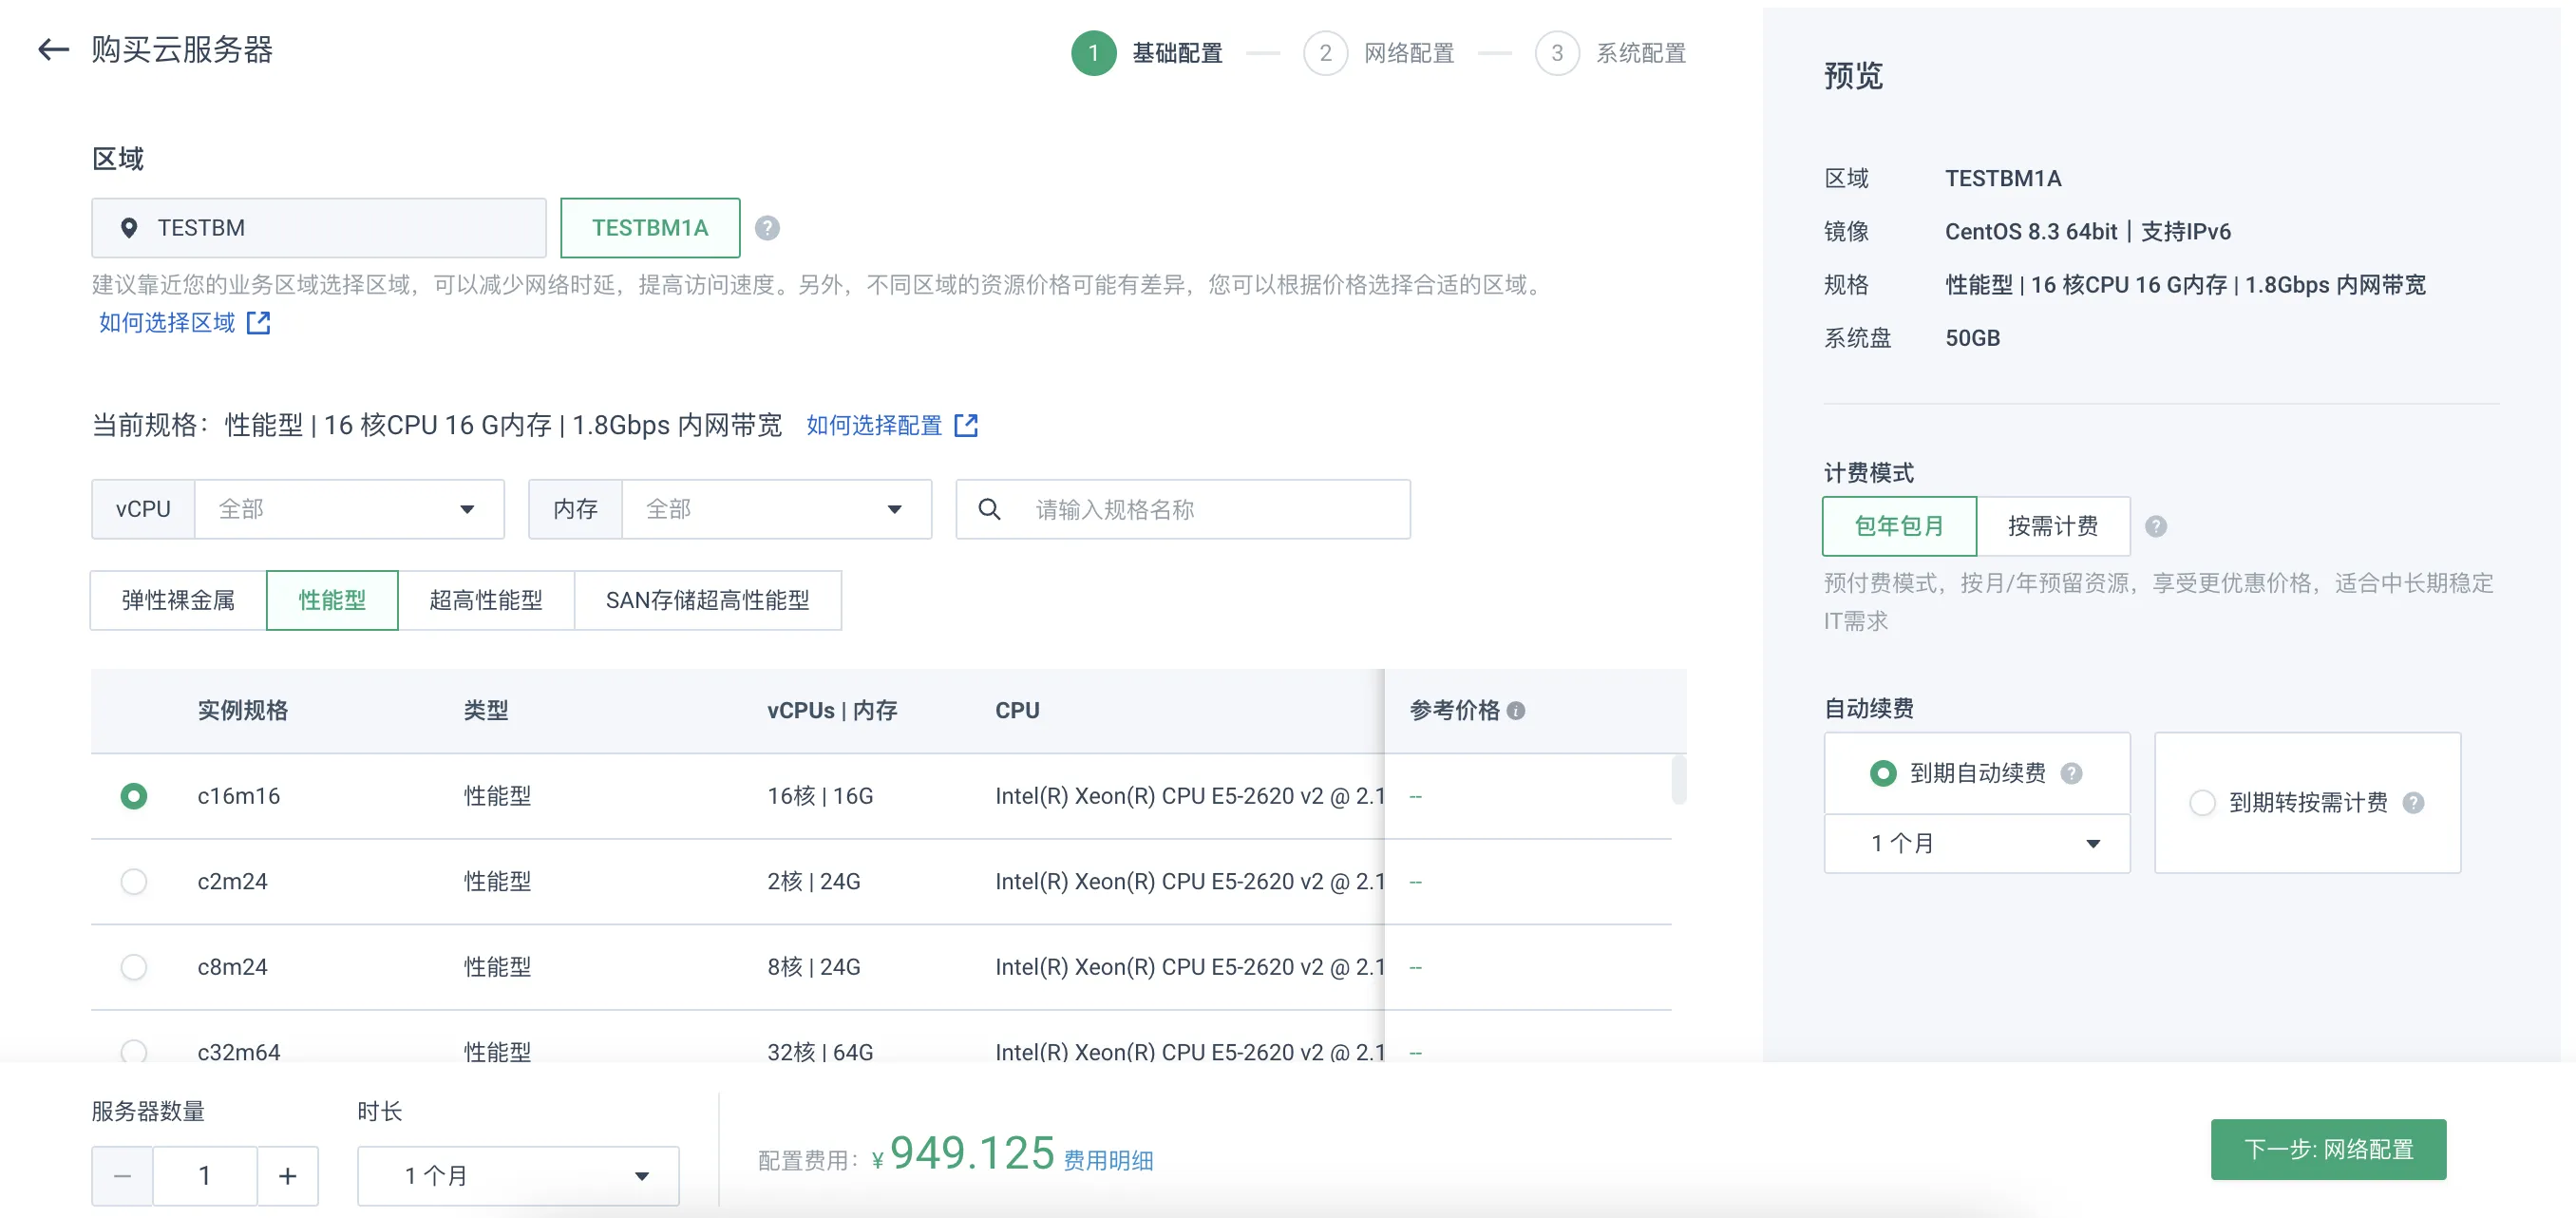Select 包年包月 billing mode

[1899, 526]
